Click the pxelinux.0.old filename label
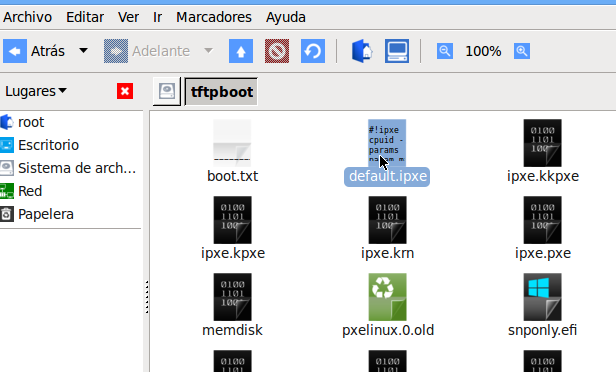The width and height of the screenshot is (616, 372). (x=388, y=330)
